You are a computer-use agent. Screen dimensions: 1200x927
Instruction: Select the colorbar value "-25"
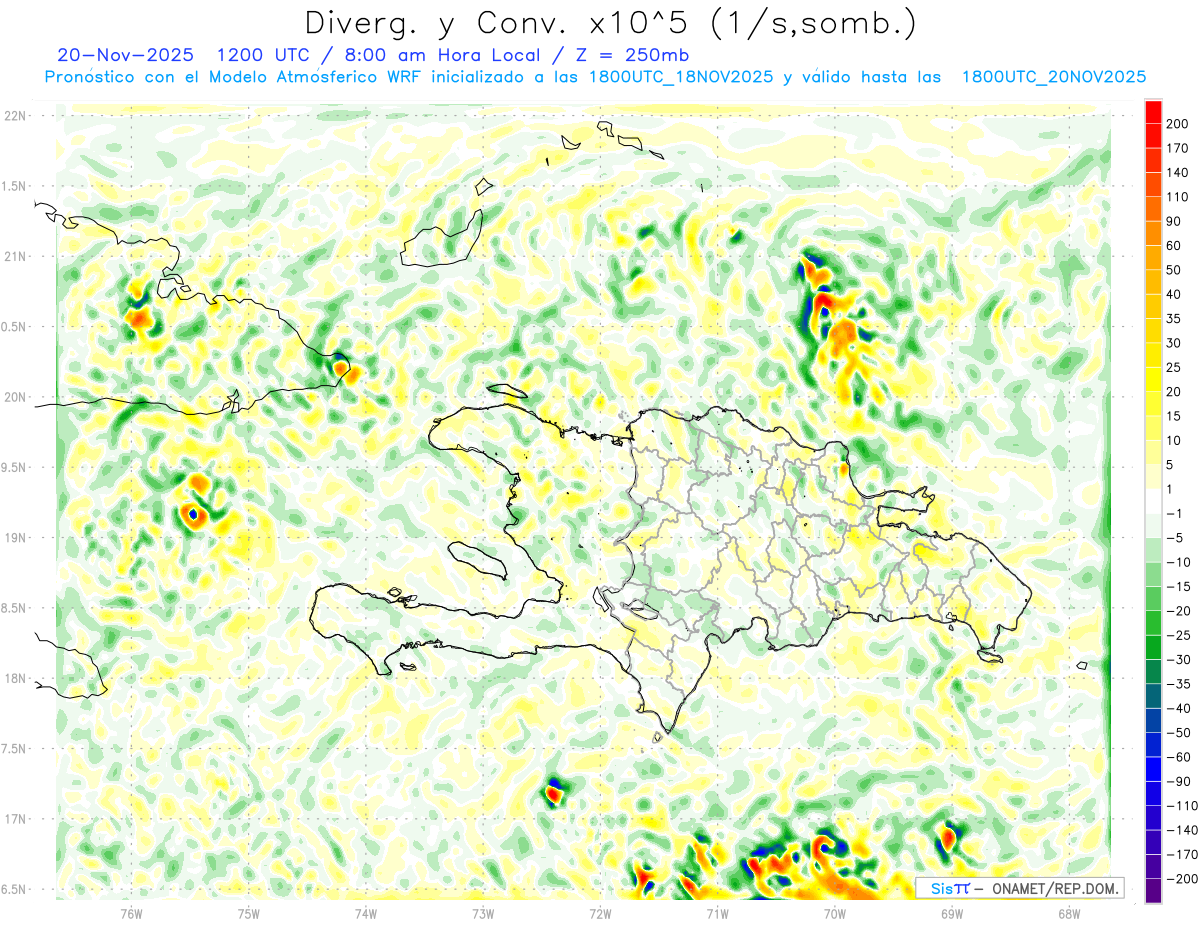[x=1181, y=635]
